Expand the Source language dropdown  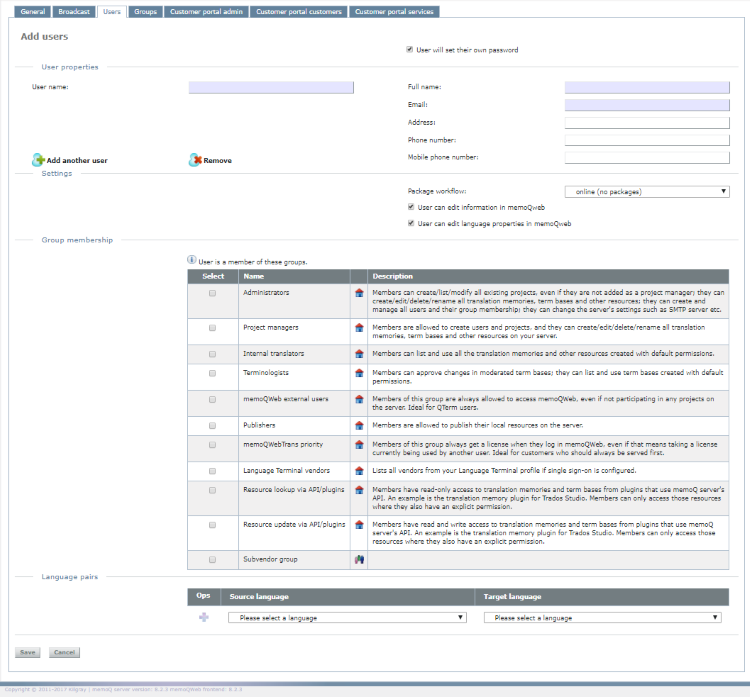coord(346,618)
